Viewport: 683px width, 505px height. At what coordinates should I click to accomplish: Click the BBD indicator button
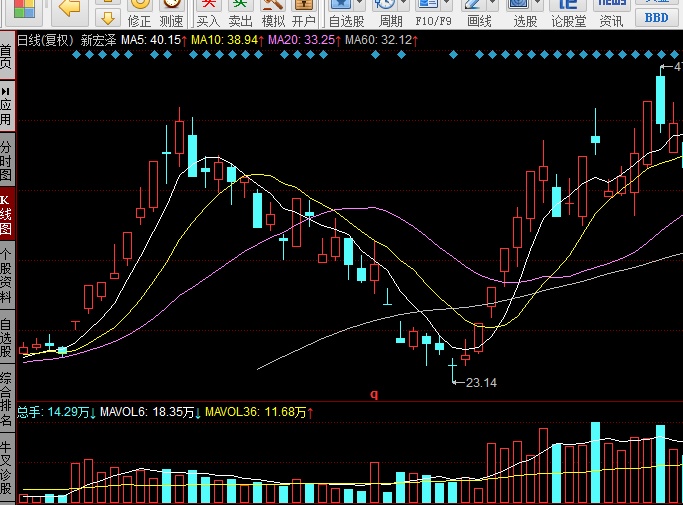pos(656,17)
